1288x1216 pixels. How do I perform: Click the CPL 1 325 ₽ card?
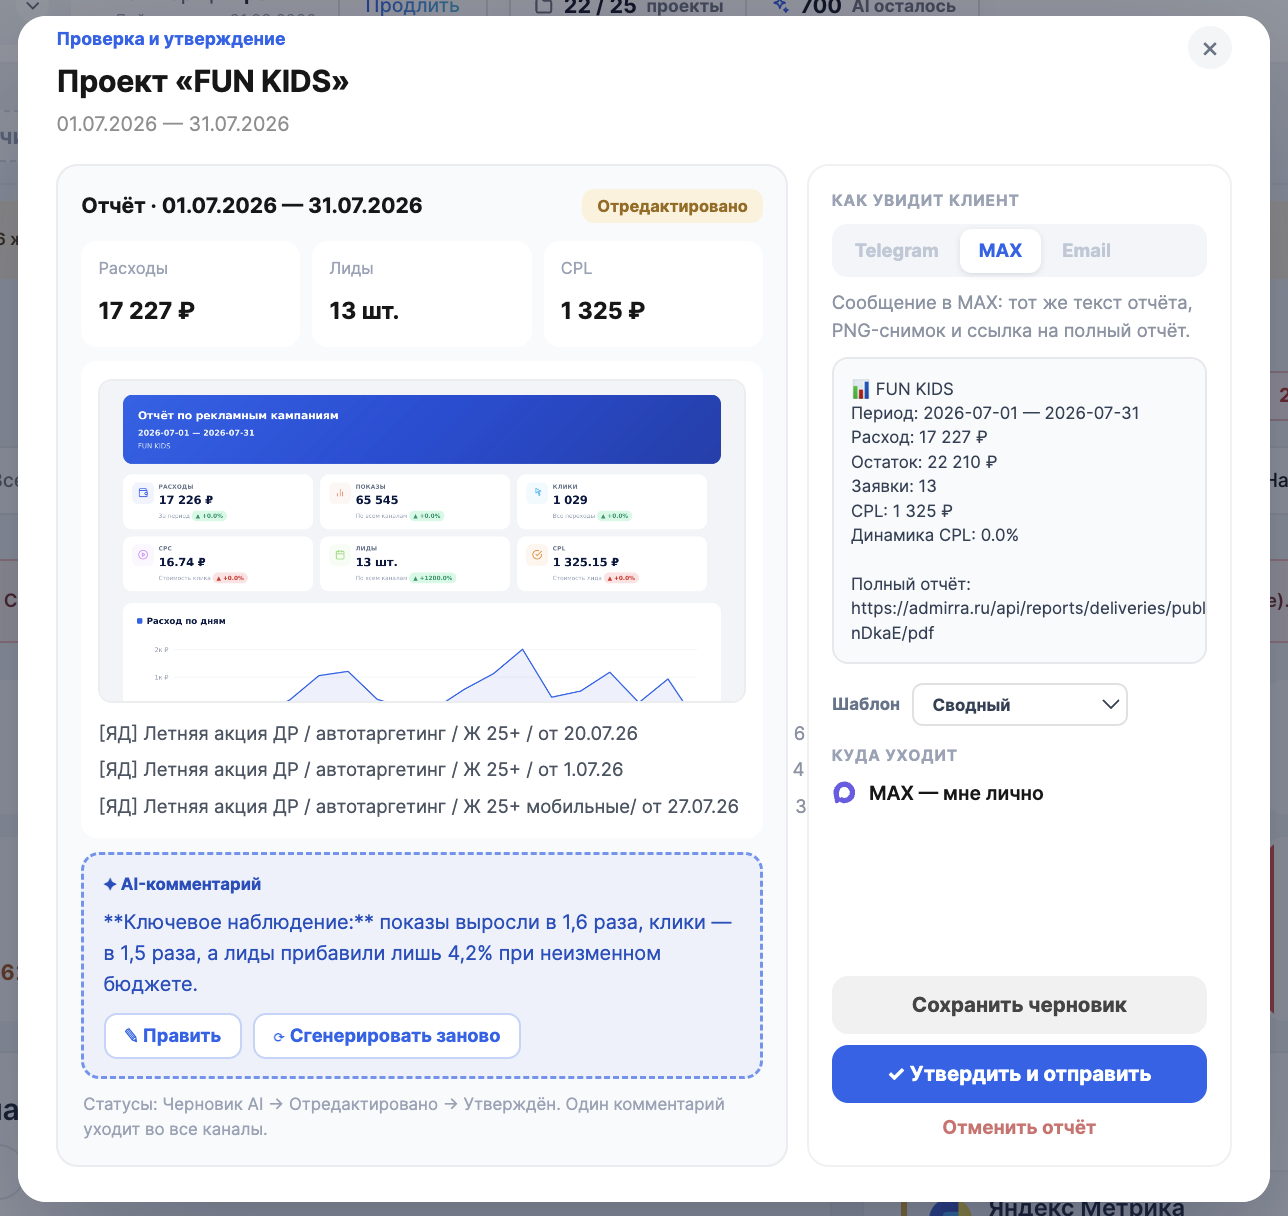pos(653,294)
